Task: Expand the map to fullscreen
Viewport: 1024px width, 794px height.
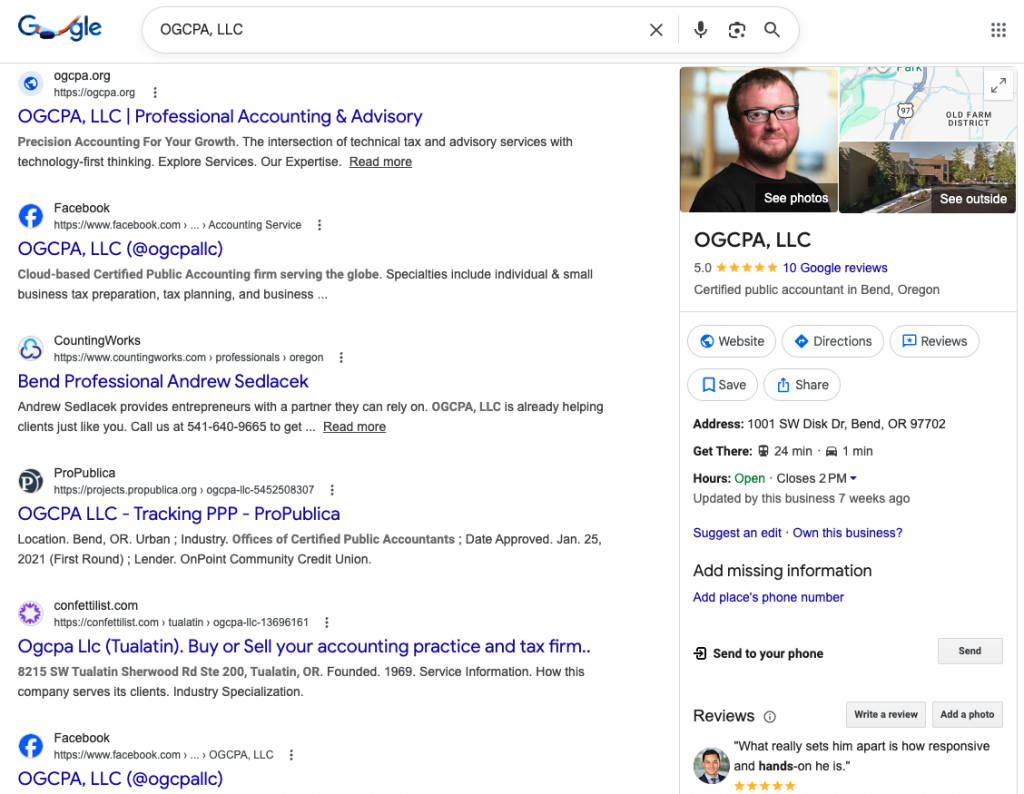Action: 998,85
